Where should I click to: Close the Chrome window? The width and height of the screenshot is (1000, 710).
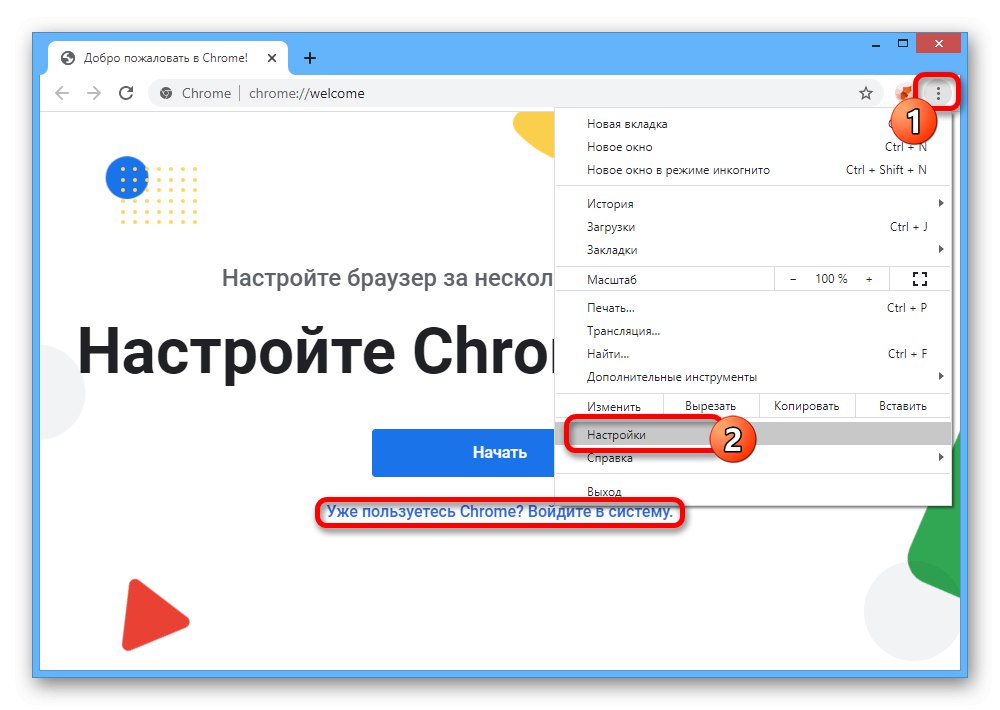938,43
